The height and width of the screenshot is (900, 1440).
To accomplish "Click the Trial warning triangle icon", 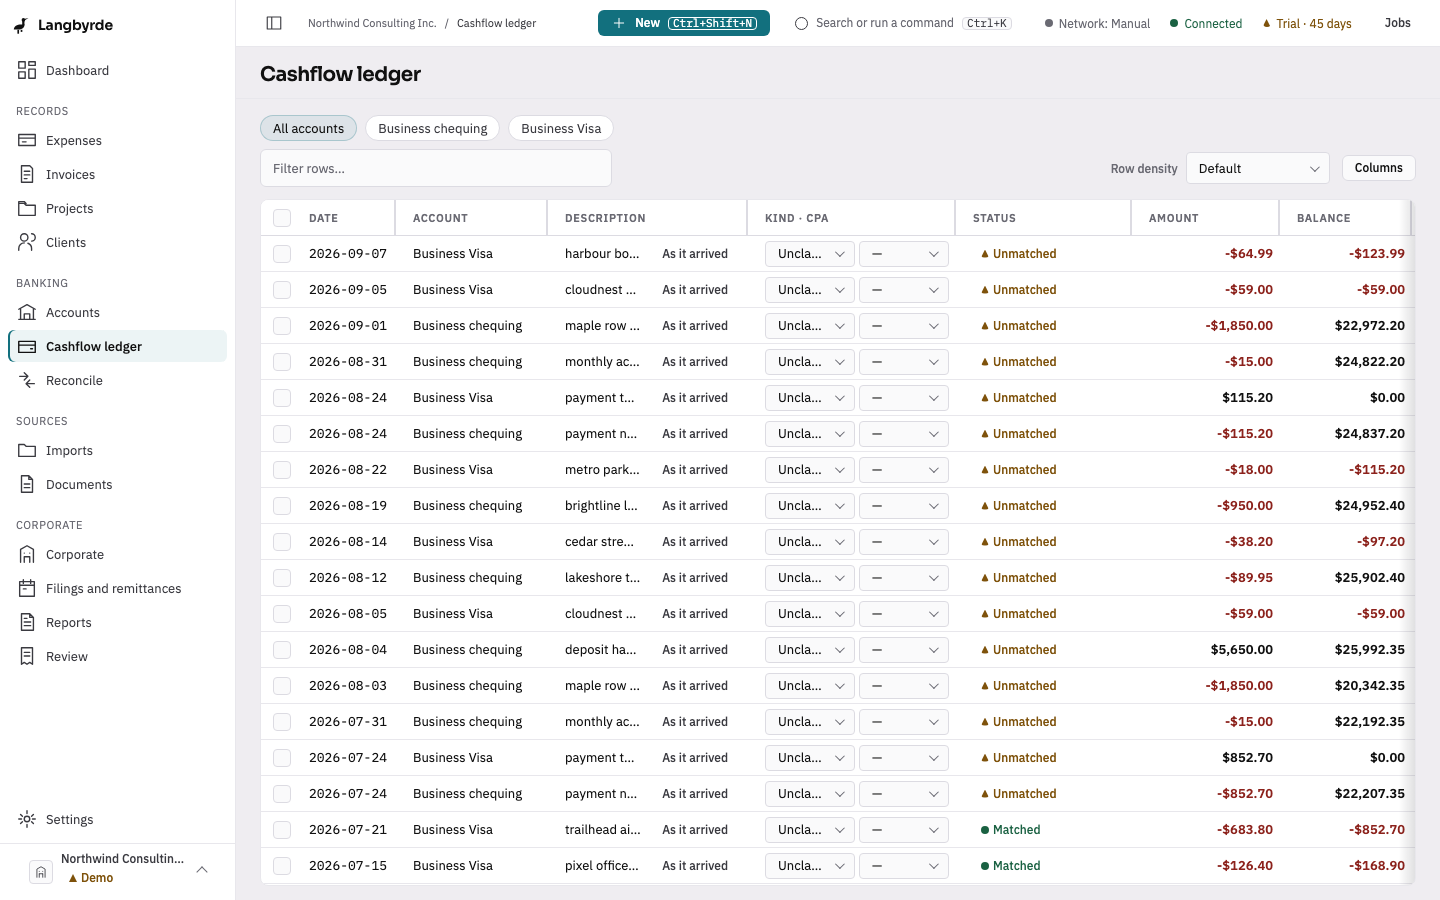I will tap(1267, 23).
